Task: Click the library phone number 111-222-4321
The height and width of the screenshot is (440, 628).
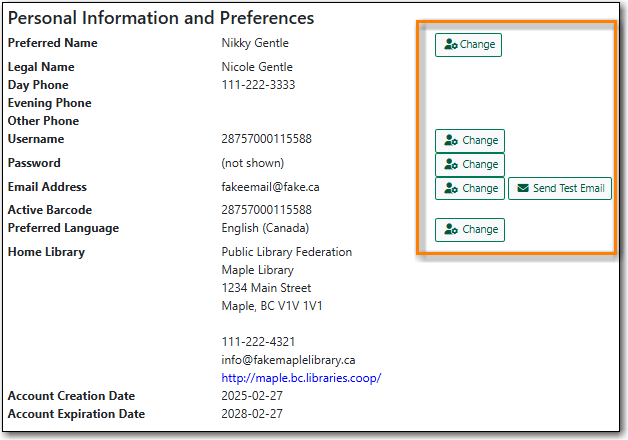Action: (258, 342)
